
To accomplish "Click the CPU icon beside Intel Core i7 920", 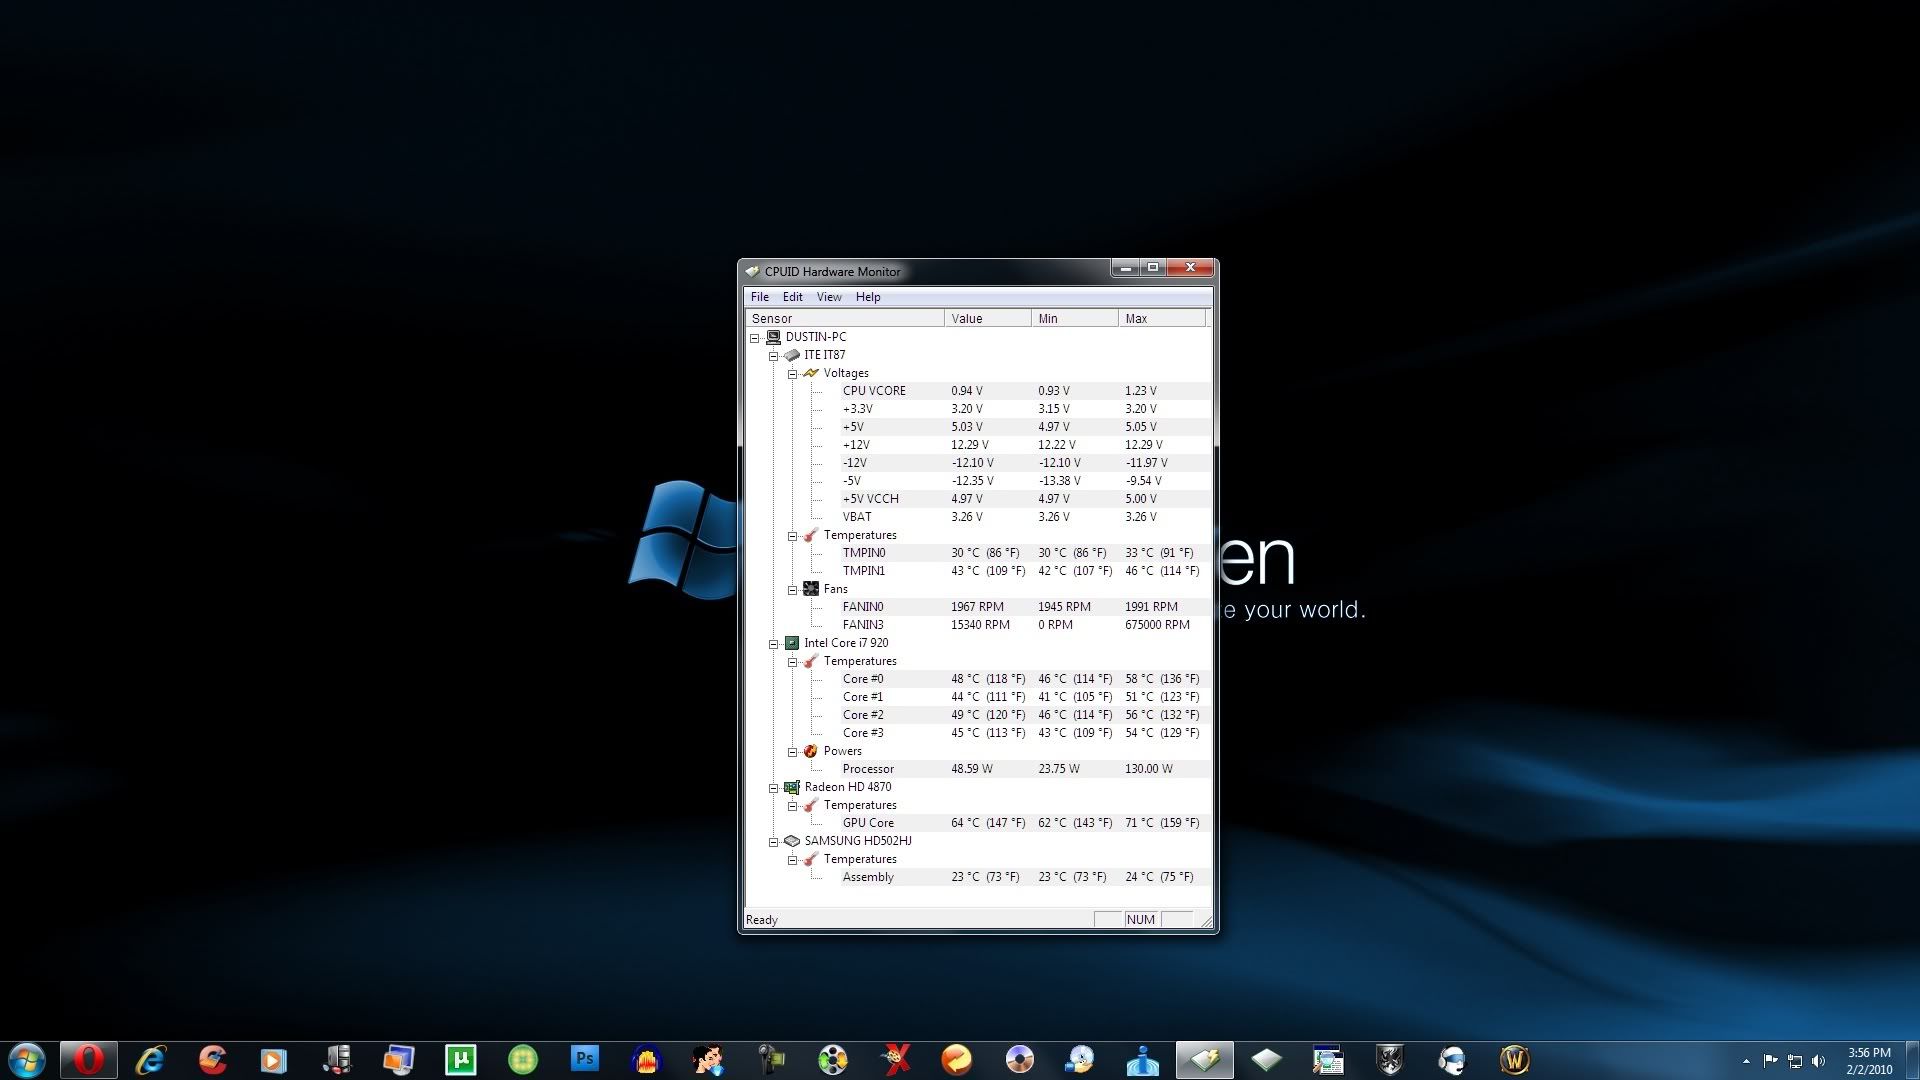I will coord(792,643).
